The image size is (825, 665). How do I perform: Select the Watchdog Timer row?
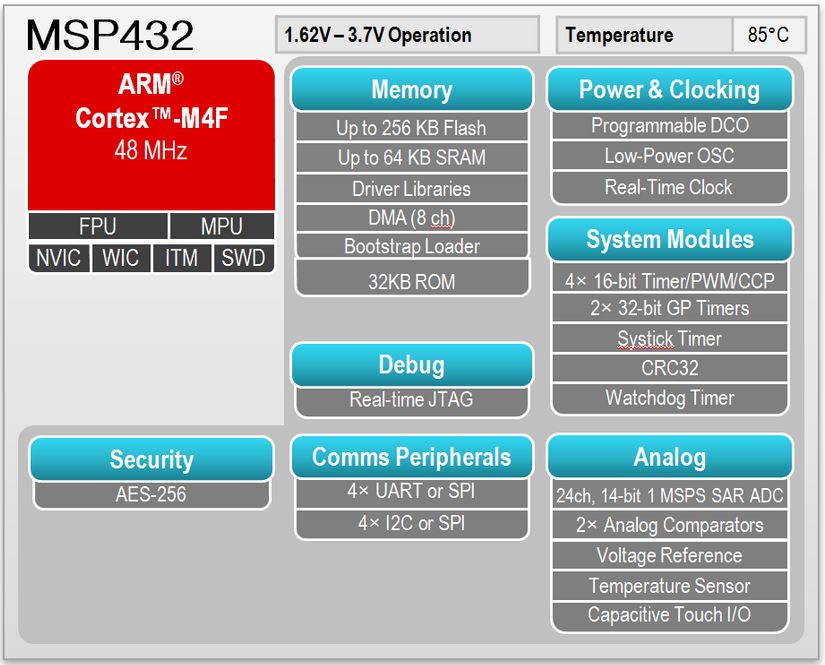(x=670, y=398)
